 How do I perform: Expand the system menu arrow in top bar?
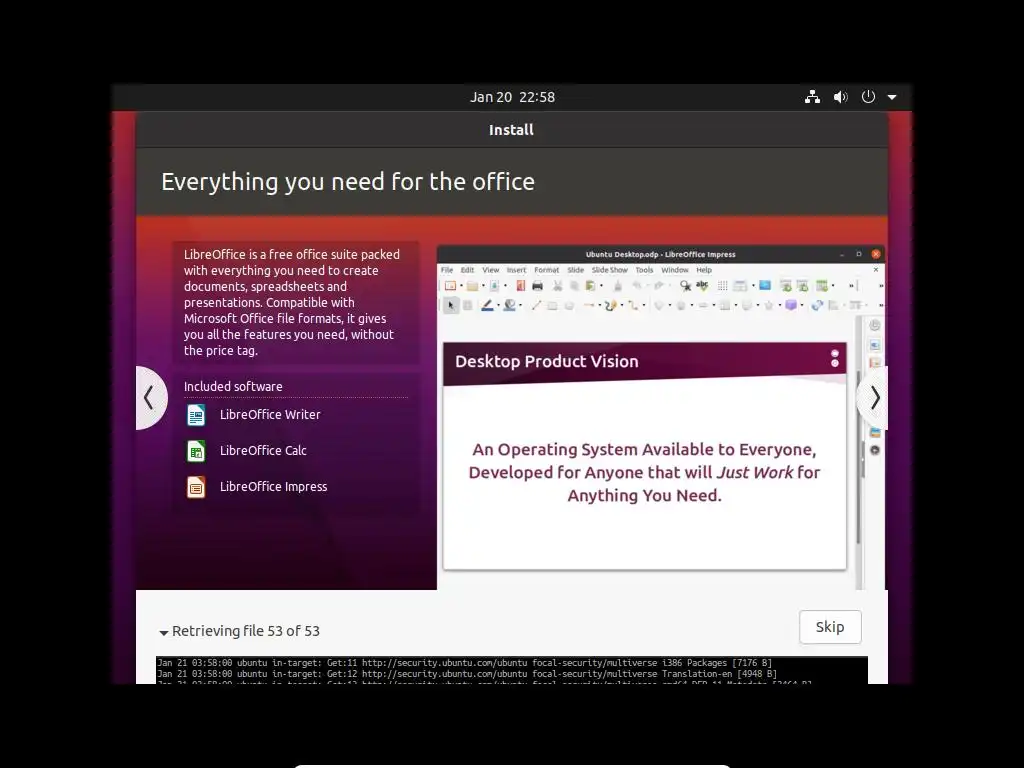(892, 97)
